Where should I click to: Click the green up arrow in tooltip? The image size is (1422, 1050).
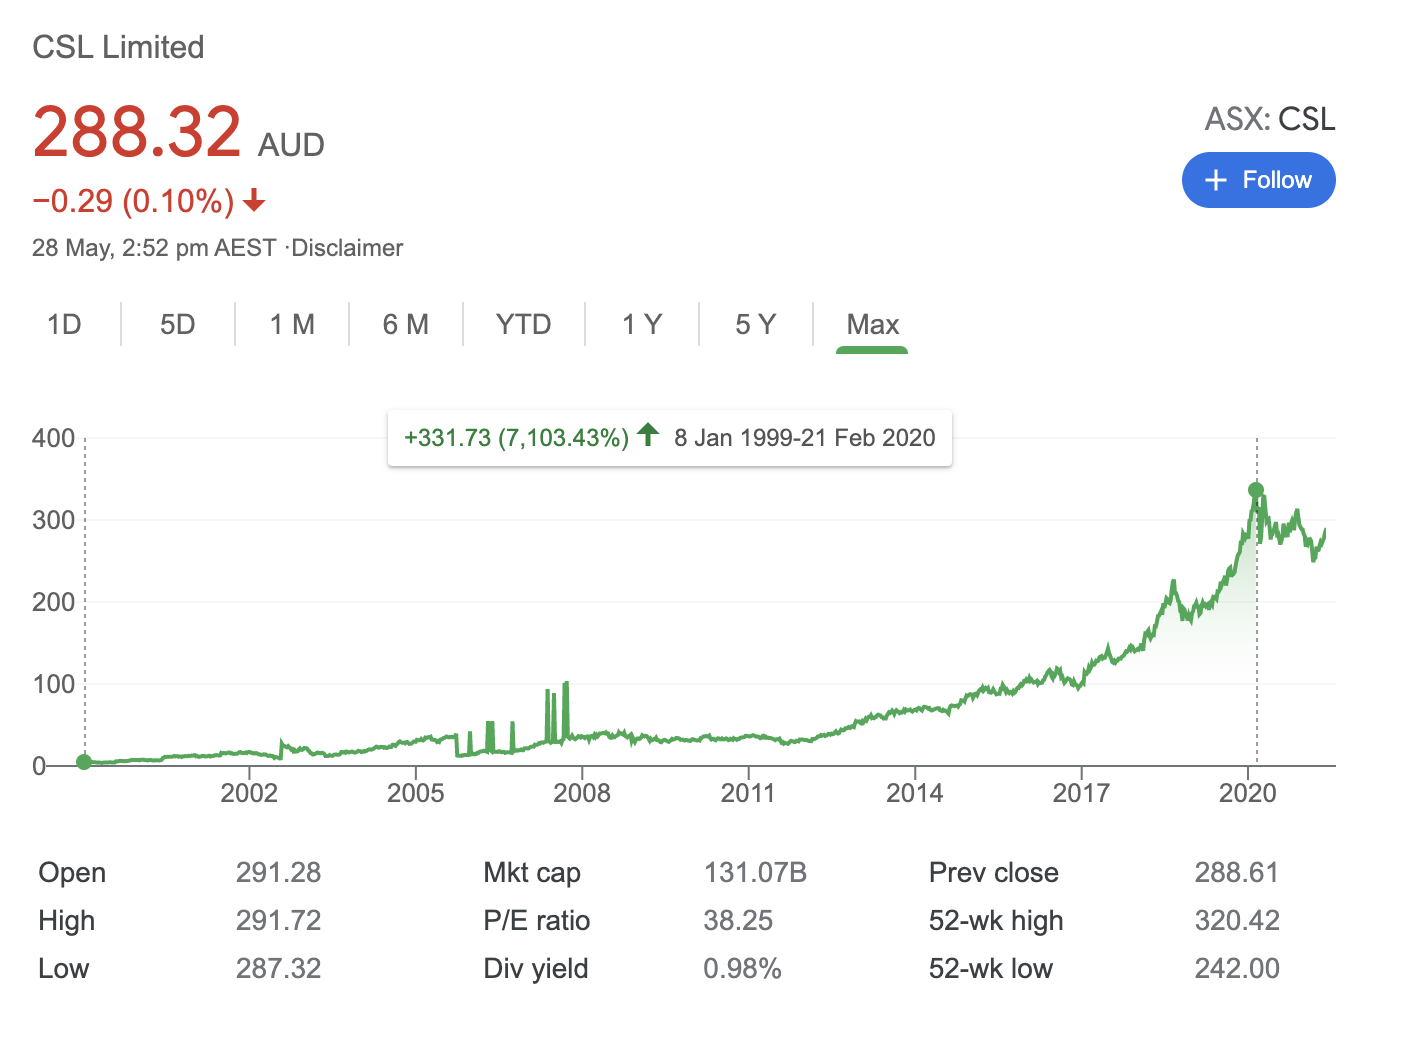648,435
